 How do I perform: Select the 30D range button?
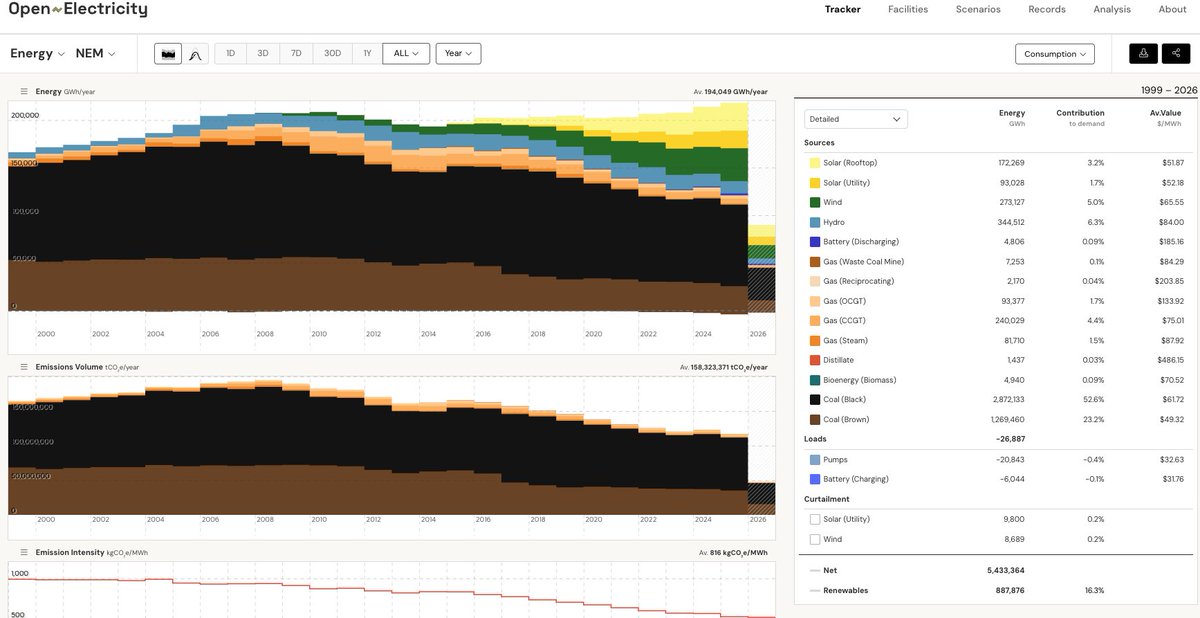click(332, 54)
